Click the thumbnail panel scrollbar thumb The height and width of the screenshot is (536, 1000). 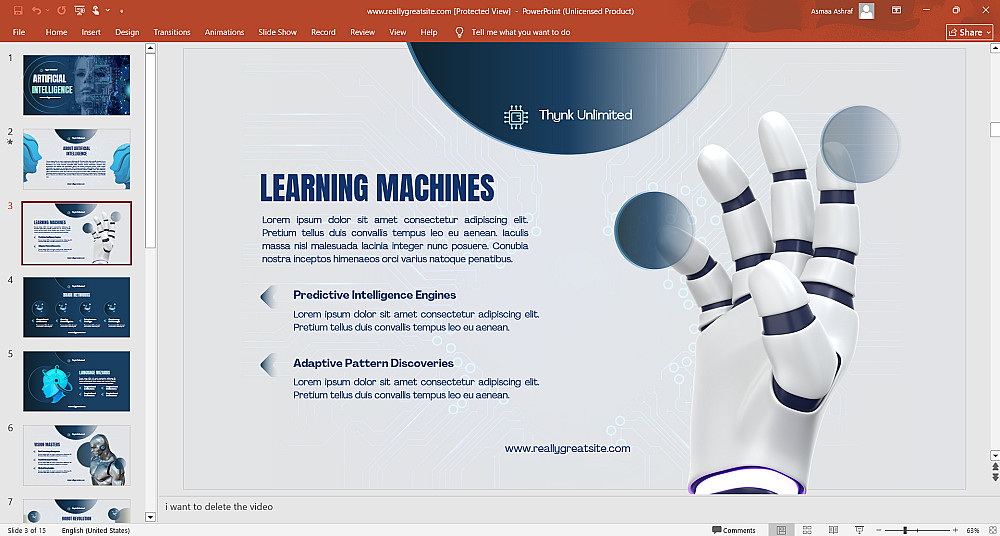(151, 150)
